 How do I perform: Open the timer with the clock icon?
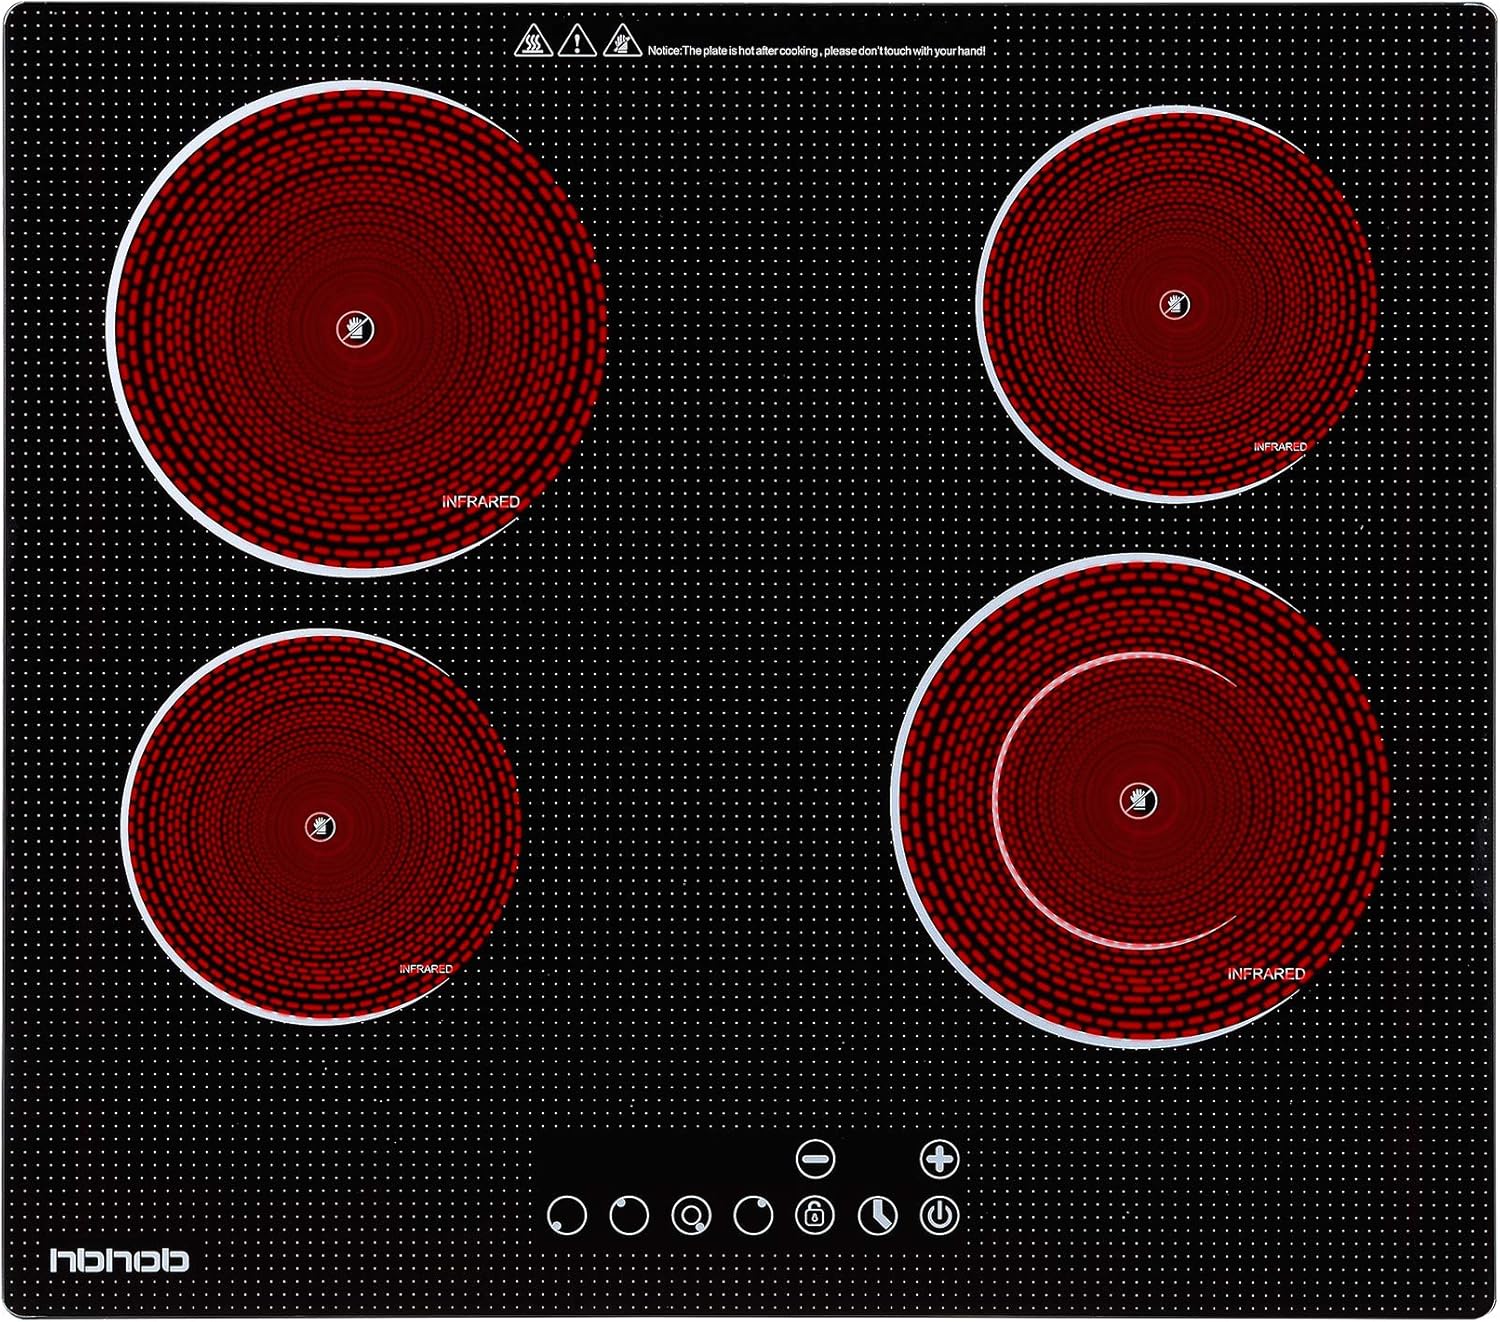point(876,1215)
